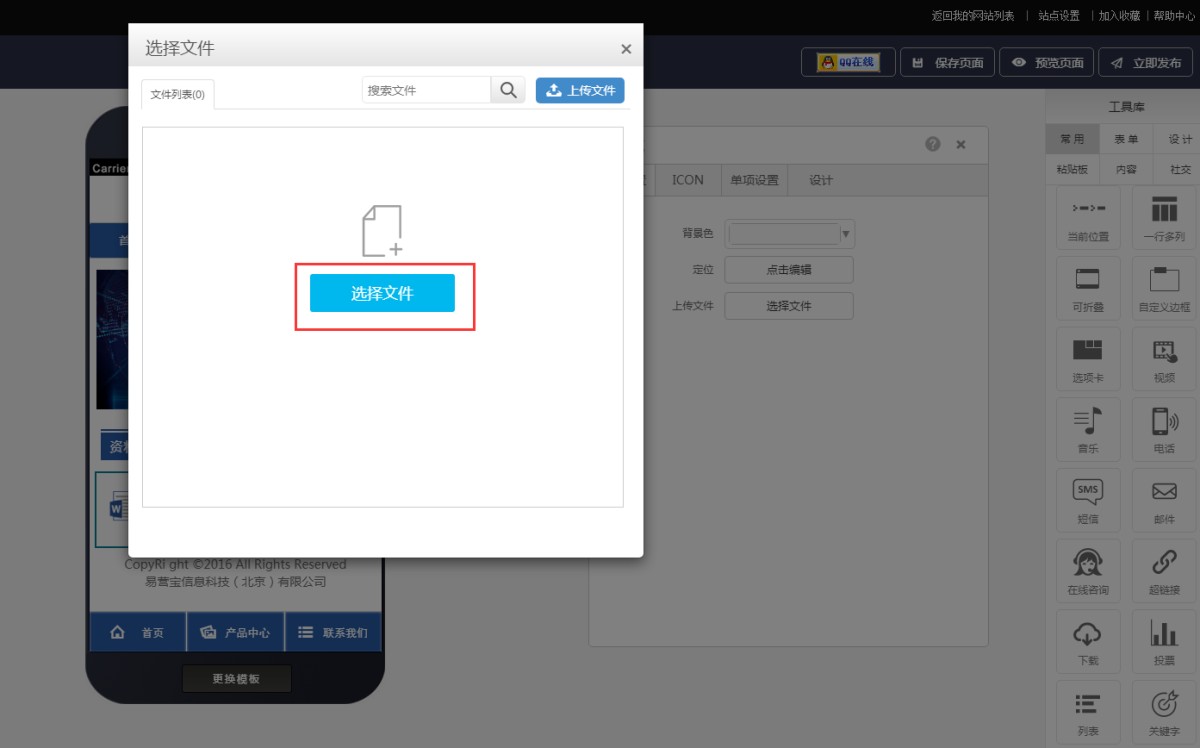Select the 下载 download tool
Viewport: 1200px width, 748px height.
pyautogui.click(x=1088, y=641)
